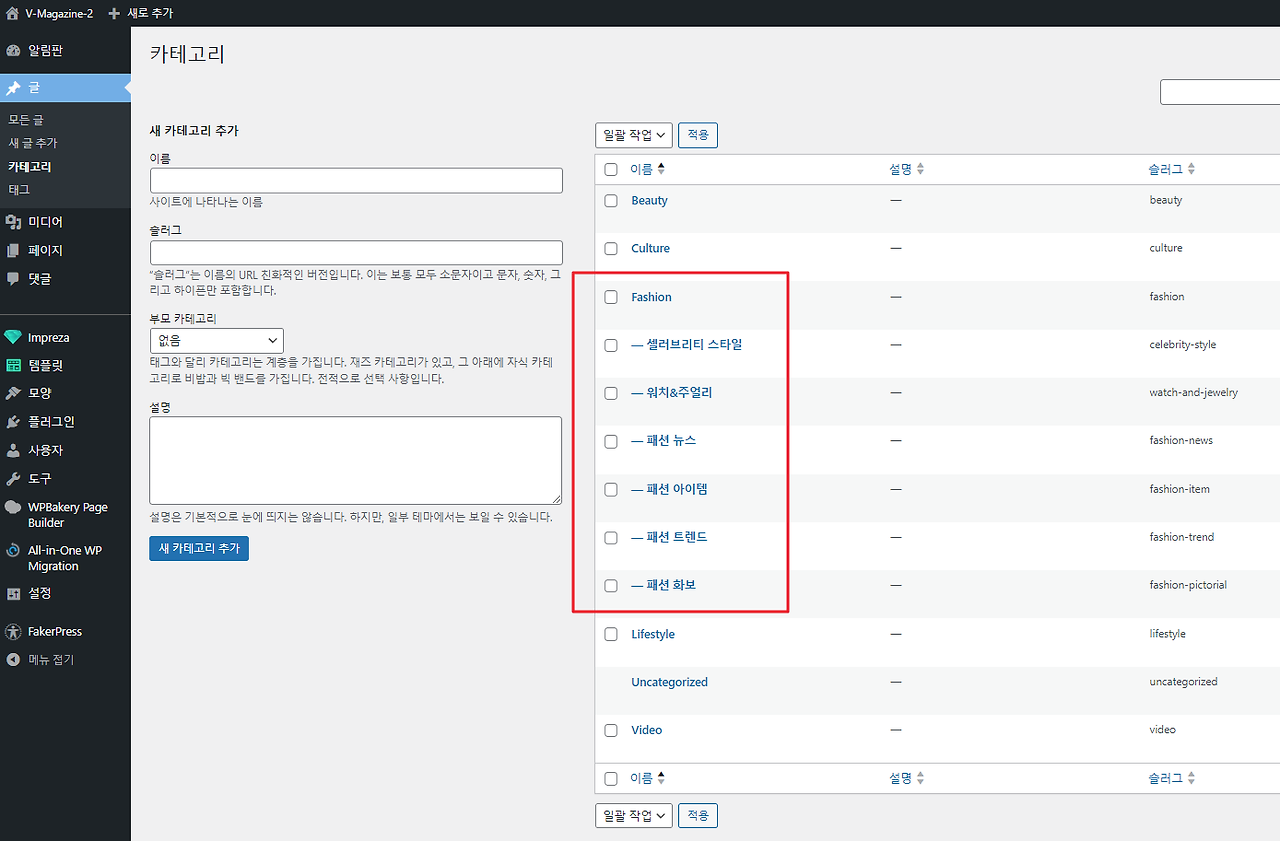Check the 패션 아이템 checkbox
Viewport: 1280px width, 841px height.
(x=611, y=489)
